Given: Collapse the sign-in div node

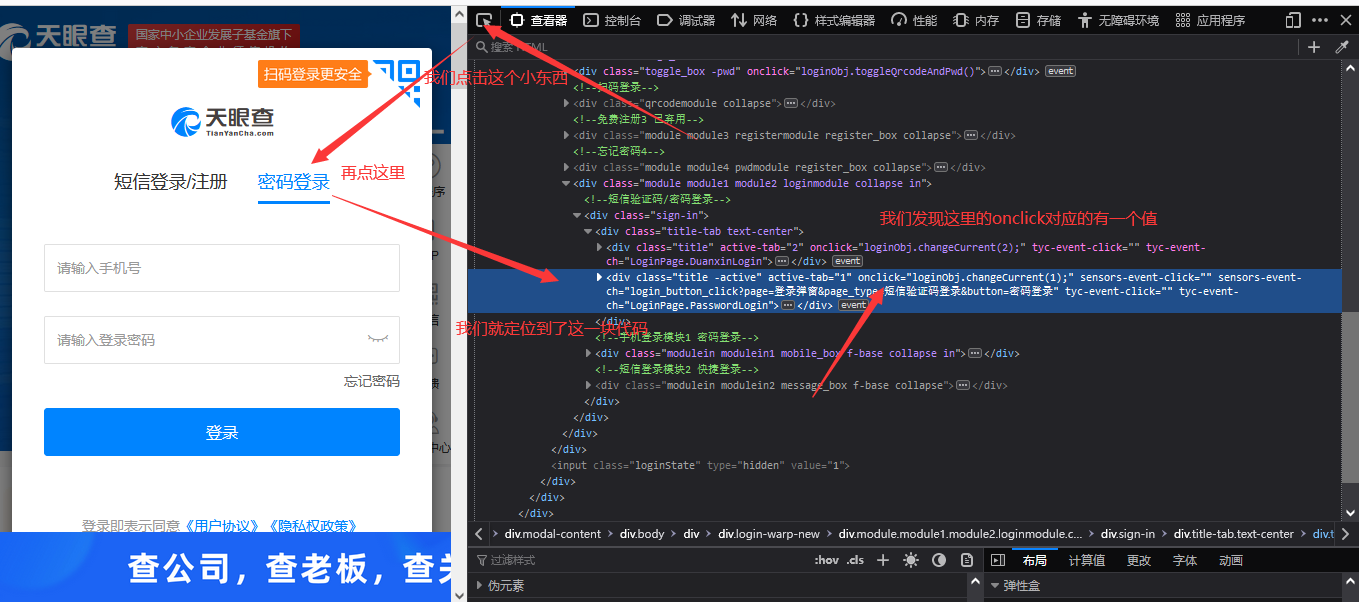Looking at the screenshot, I should (577, 215).
